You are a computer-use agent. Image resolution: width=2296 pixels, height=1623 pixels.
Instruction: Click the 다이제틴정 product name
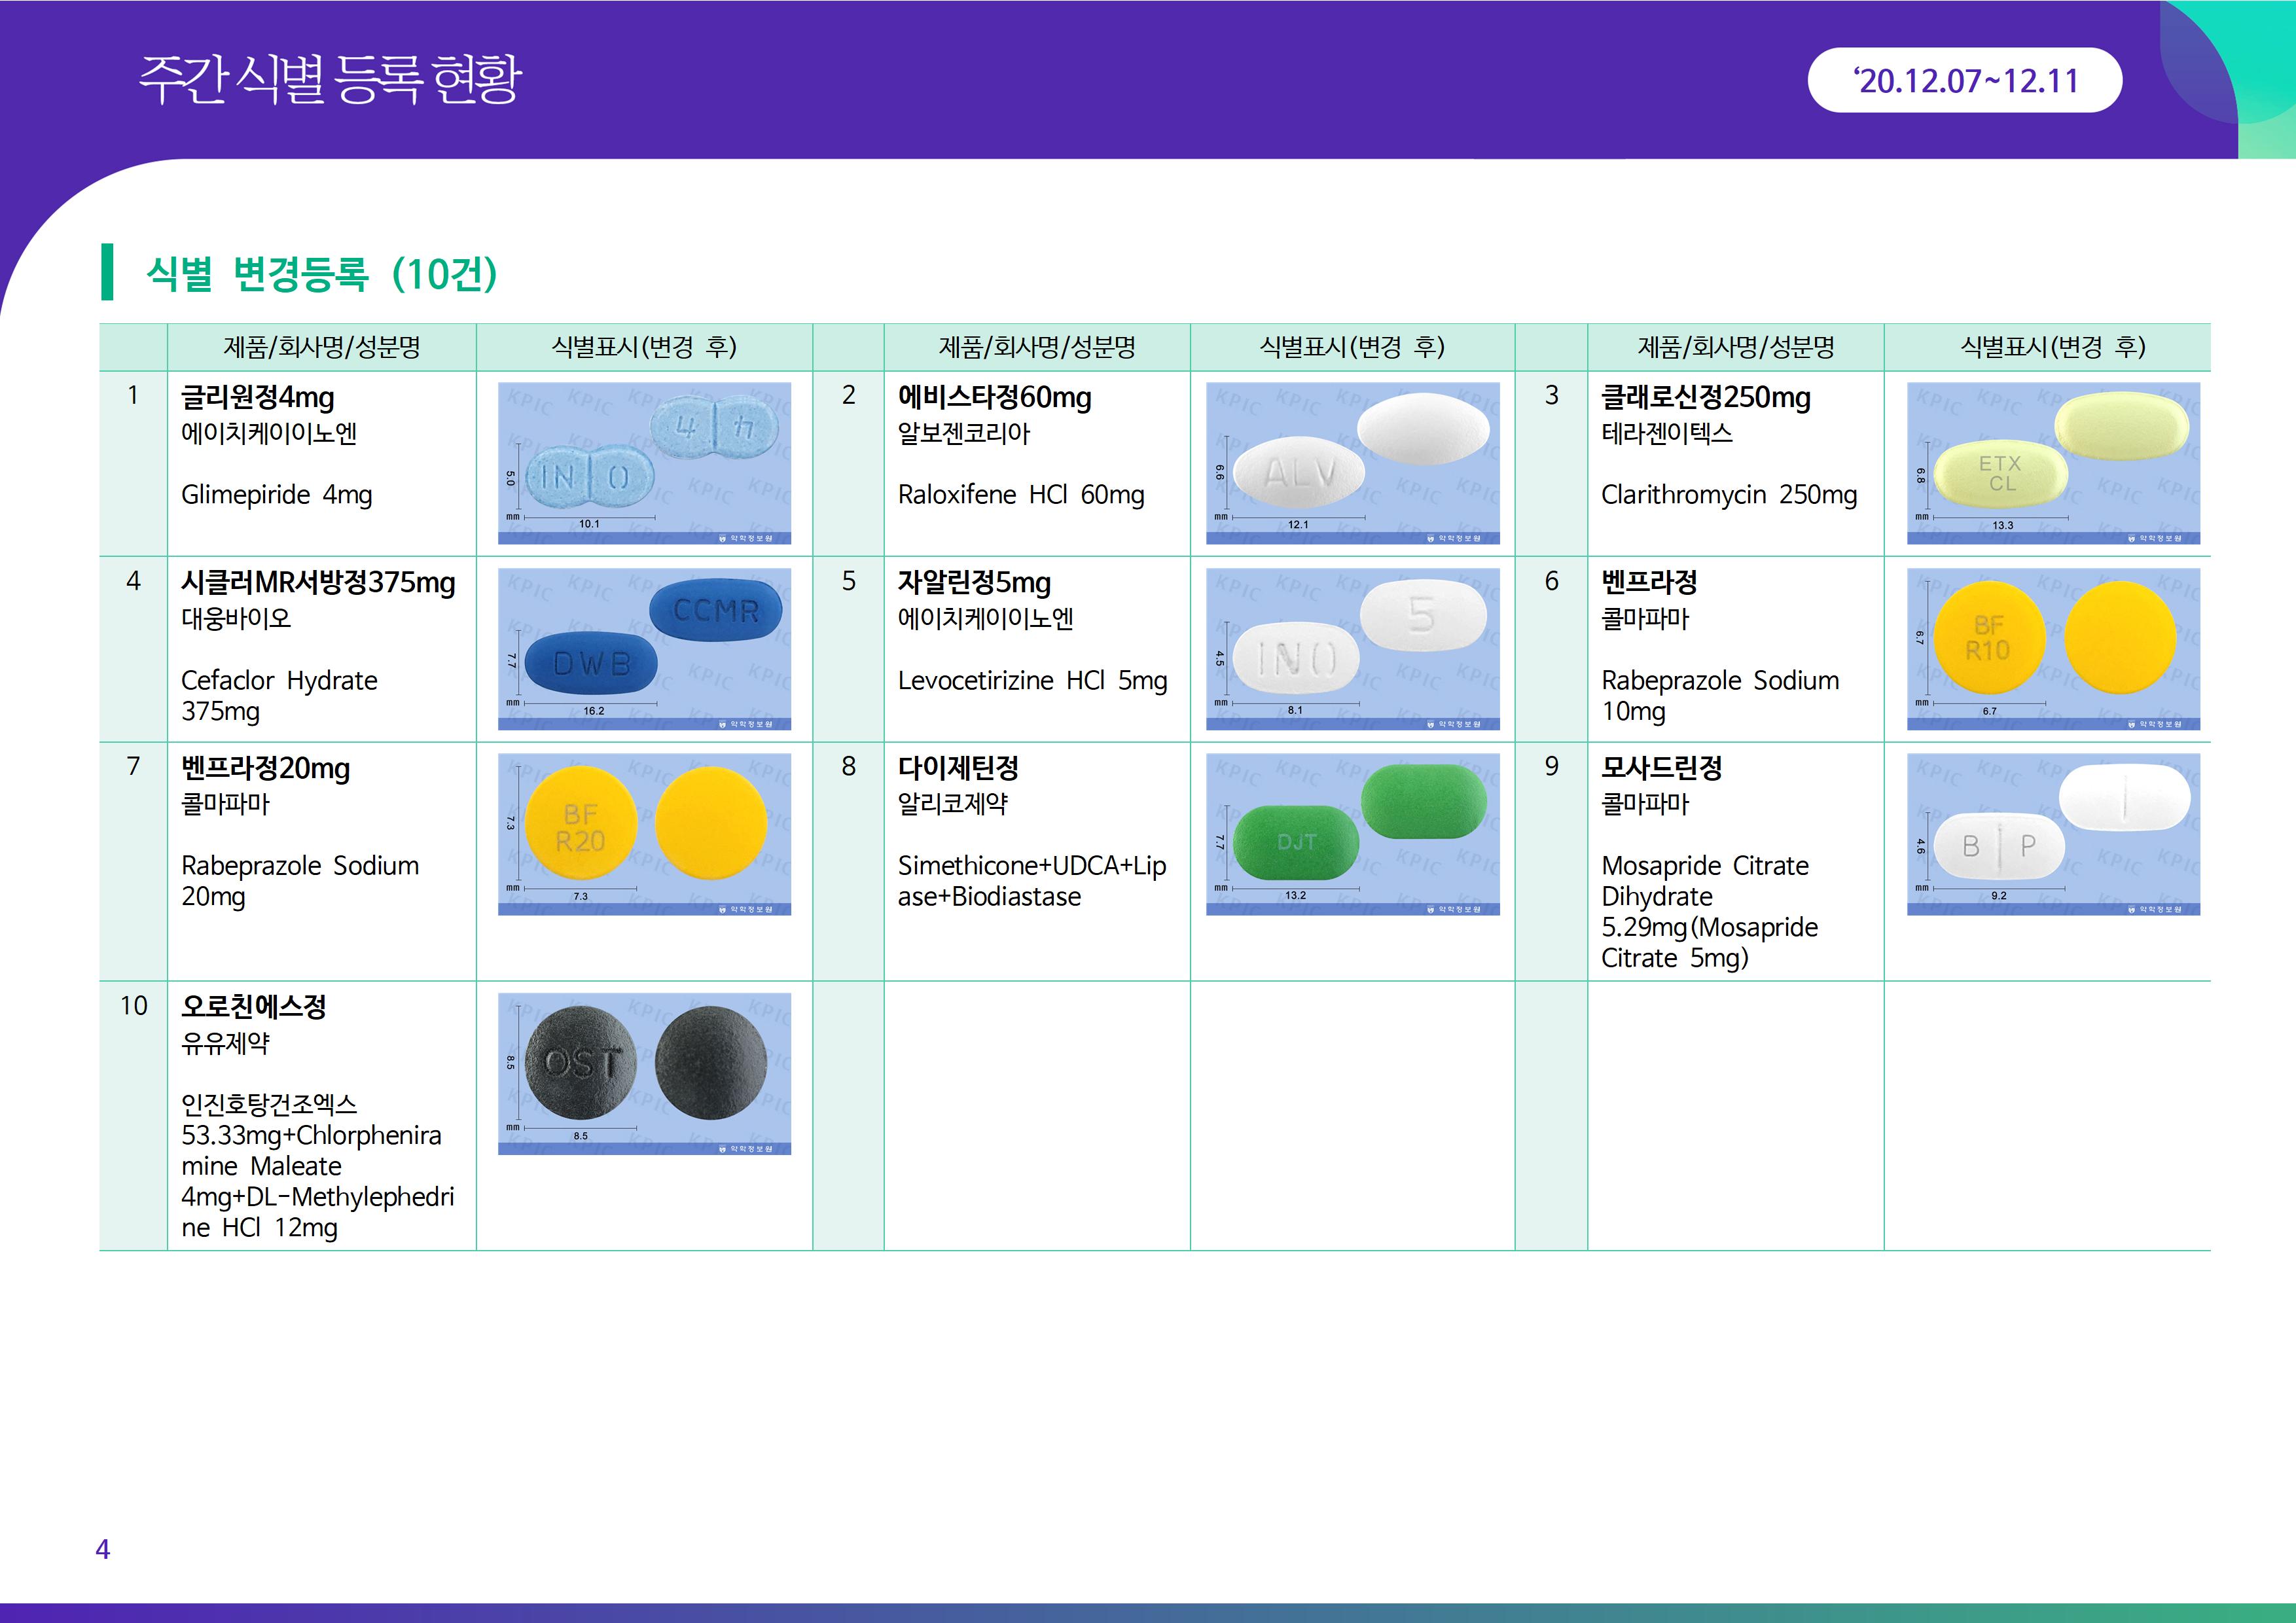click(958, 768)
